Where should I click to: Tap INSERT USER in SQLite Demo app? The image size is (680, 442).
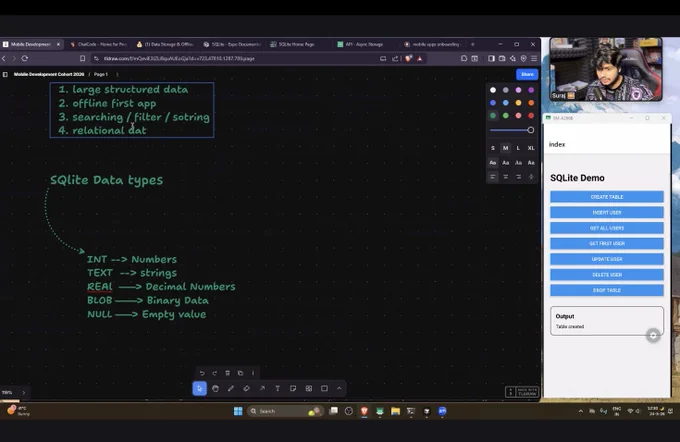point(607,213)
